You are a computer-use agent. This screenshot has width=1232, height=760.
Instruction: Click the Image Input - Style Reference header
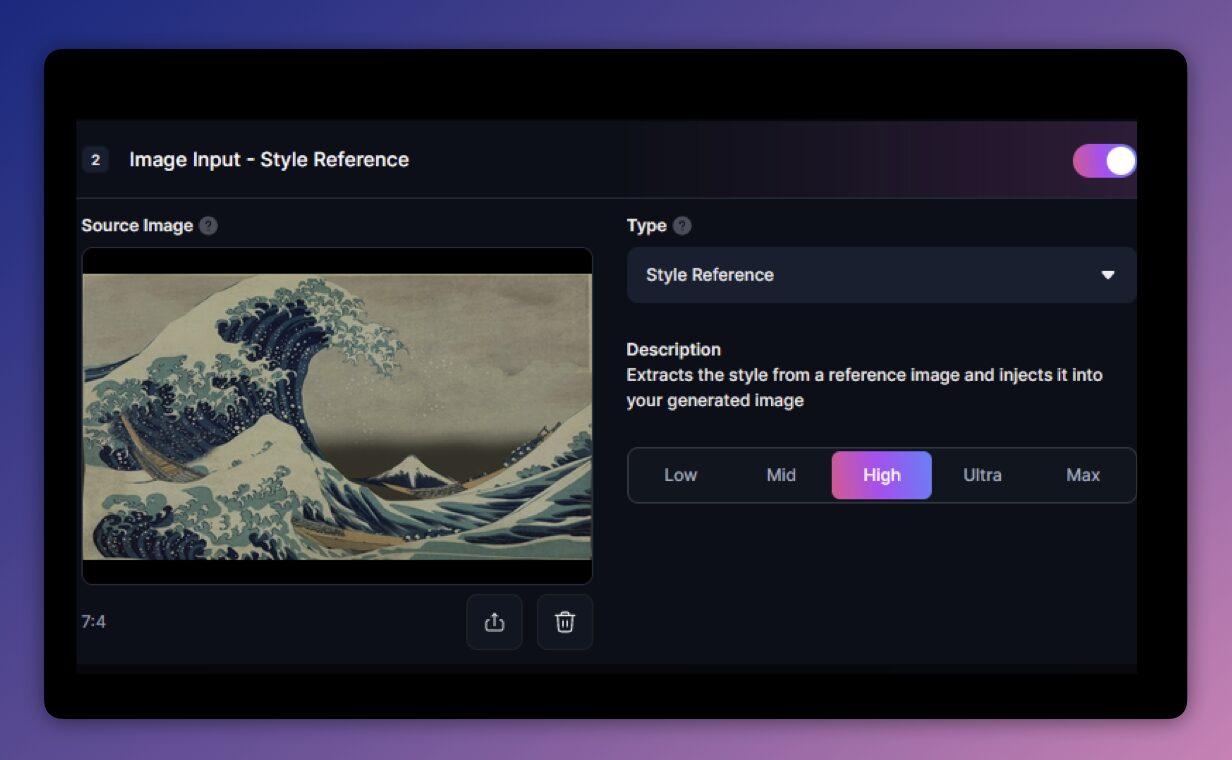tap(268, 159)
